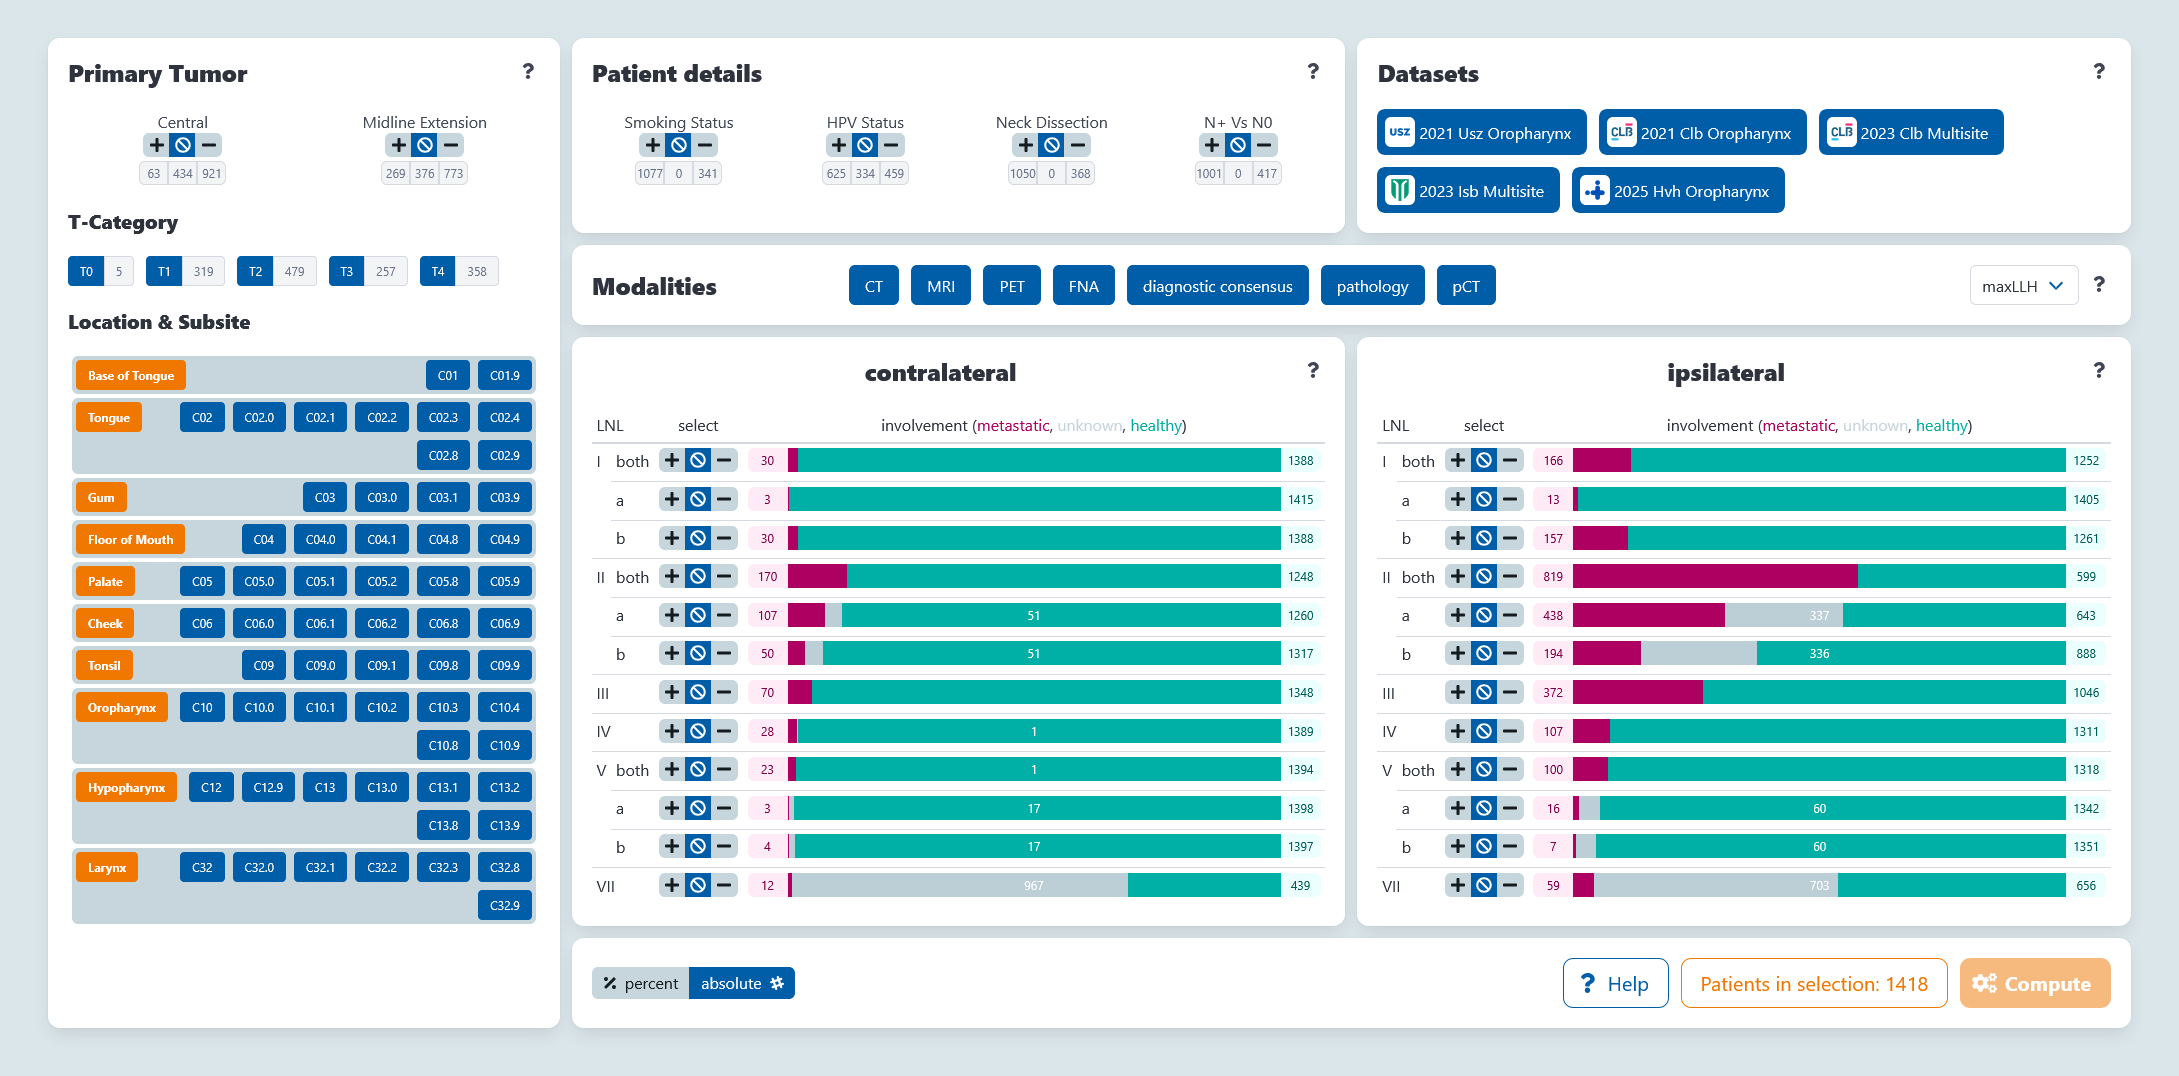Click the plus icon under Smoking Status
Viewport: 2179px width, 1076px height.
[x=653, y=145]
